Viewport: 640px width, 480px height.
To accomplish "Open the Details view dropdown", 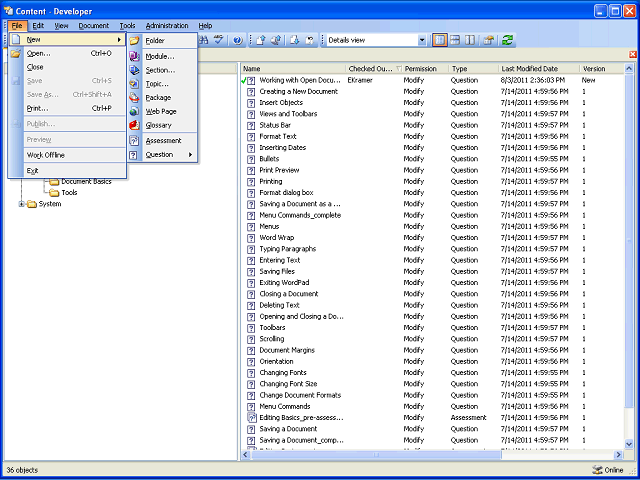I will click(x=422, y=40).
